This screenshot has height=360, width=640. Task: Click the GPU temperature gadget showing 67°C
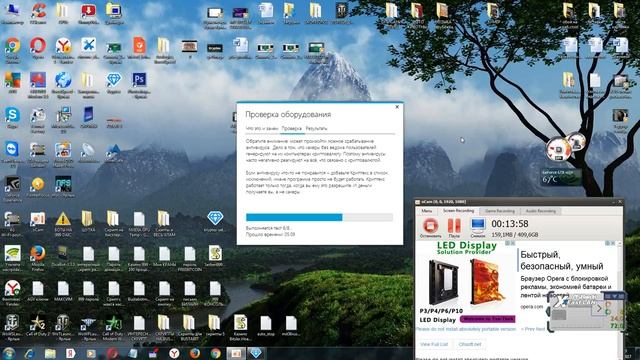560,177
